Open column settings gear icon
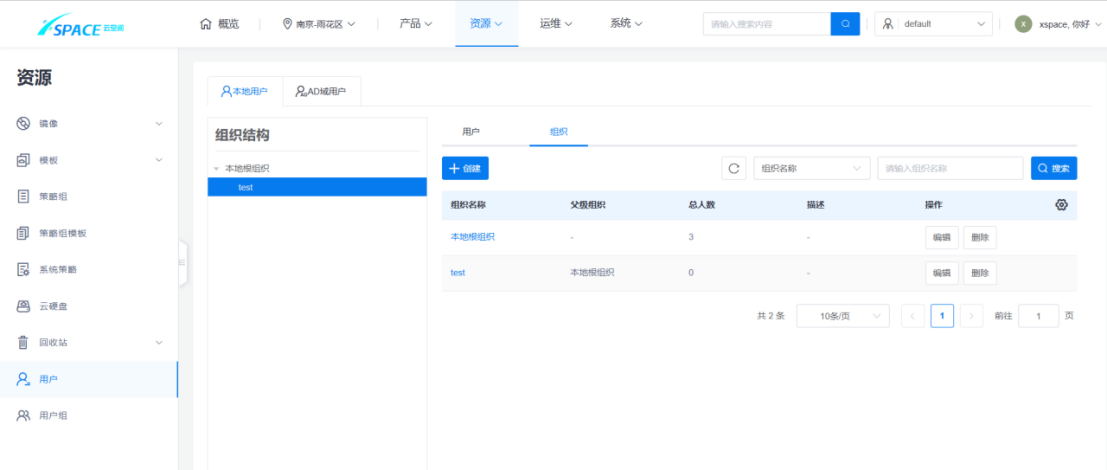This screenshot has width=1107, height=470. tap(1061, 205)
